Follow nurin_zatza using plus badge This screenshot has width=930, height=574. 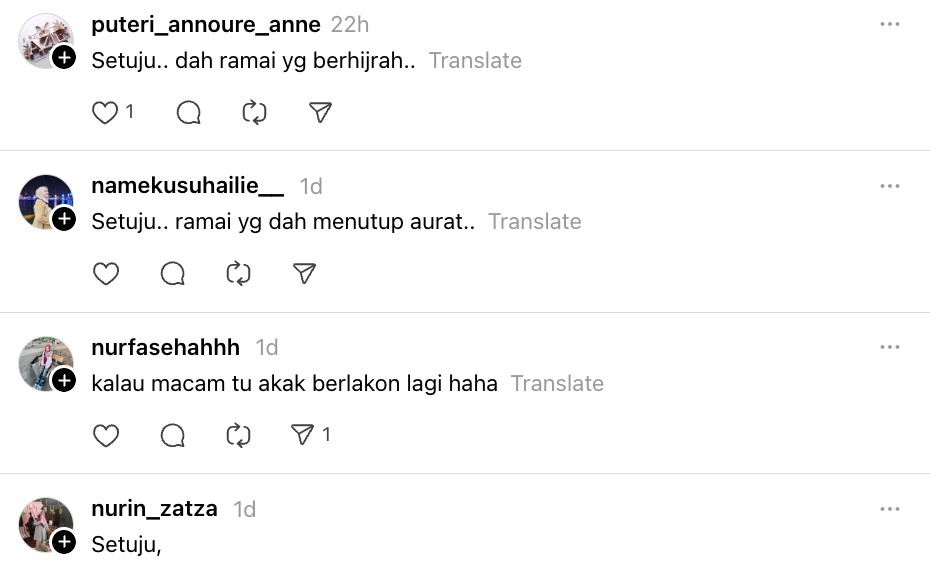[64, 542]
